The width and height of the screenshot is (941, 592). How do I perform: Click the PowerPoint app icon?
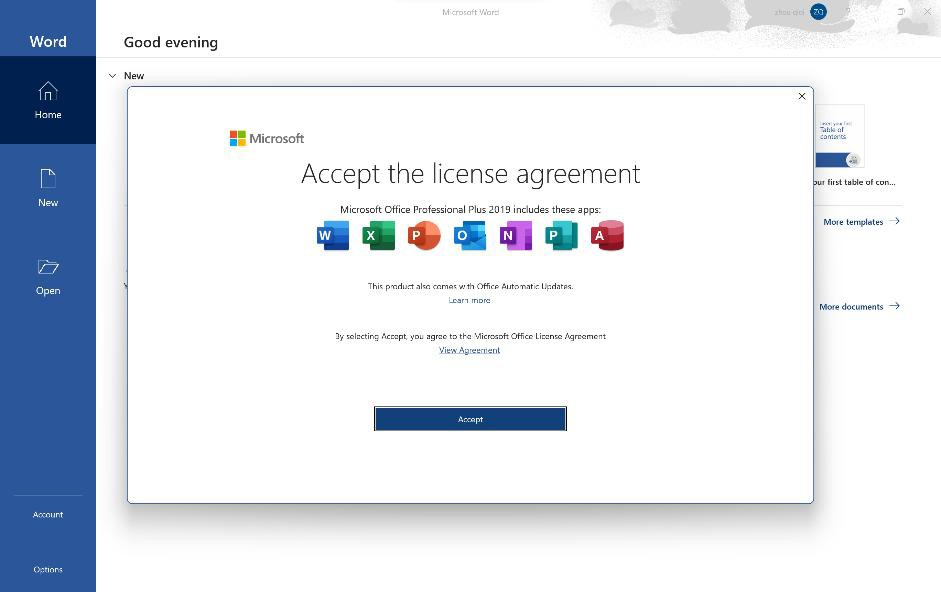tap(424, 236)
